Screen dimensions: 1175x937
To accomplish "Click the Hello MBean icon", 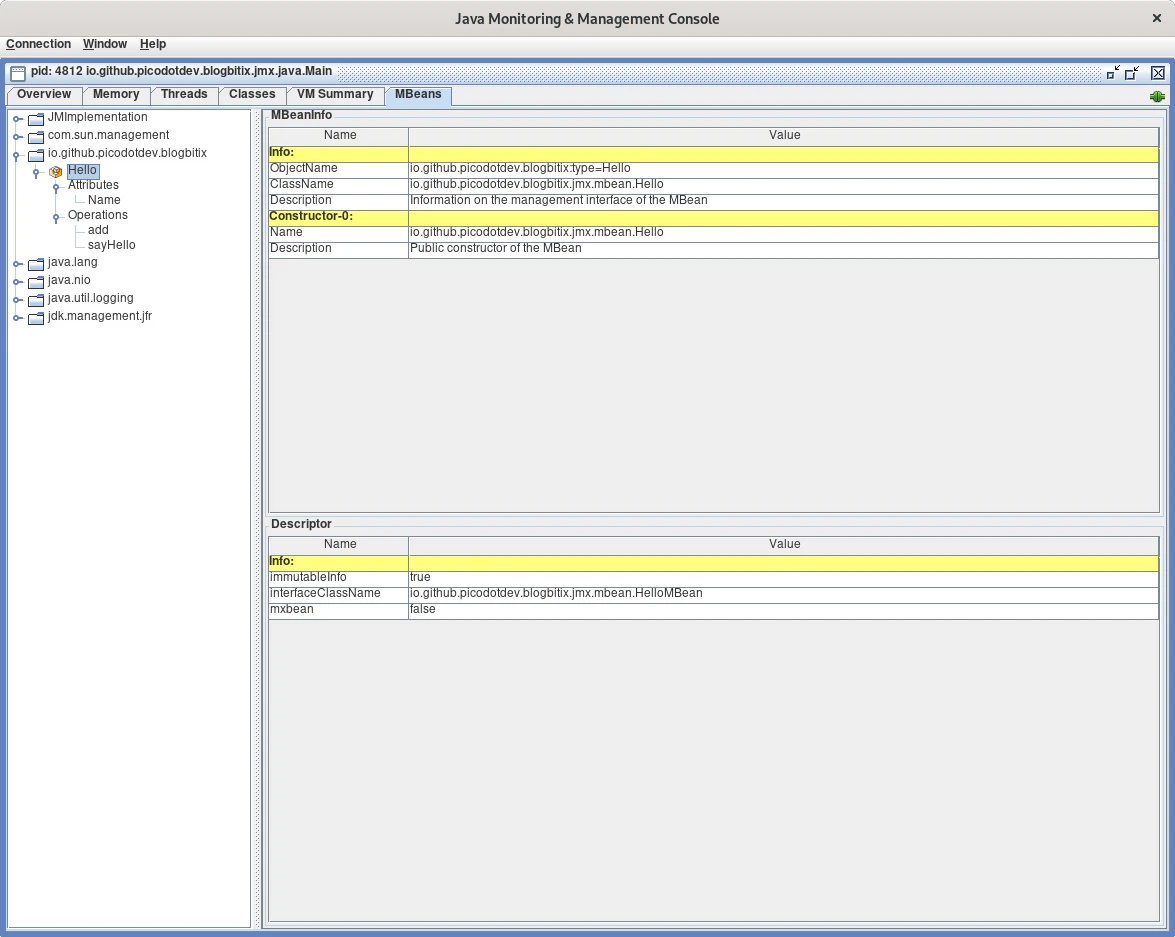I will 56,172.
